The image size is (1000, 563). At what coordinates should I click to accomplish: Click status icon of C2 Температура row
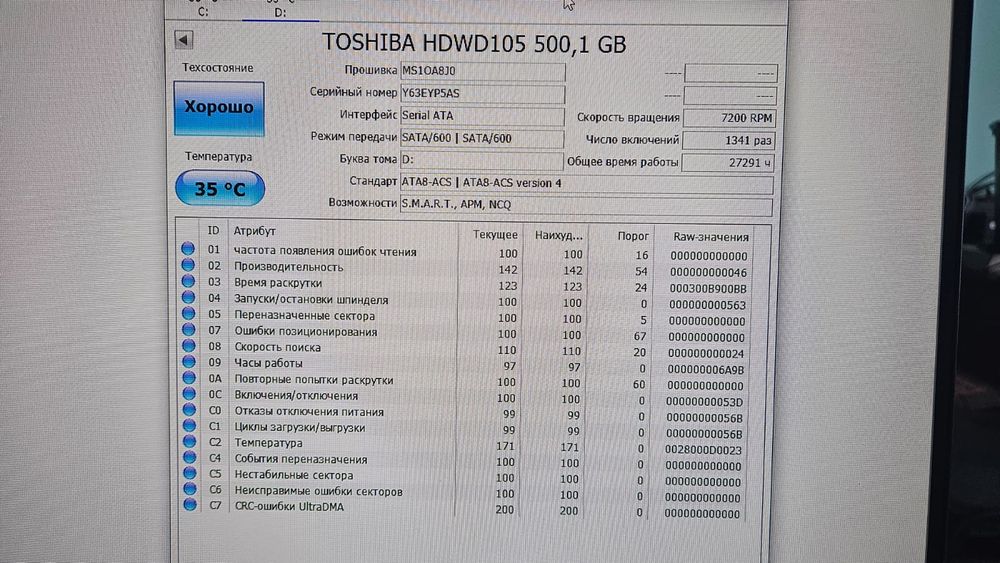click(x=189, y=441)
